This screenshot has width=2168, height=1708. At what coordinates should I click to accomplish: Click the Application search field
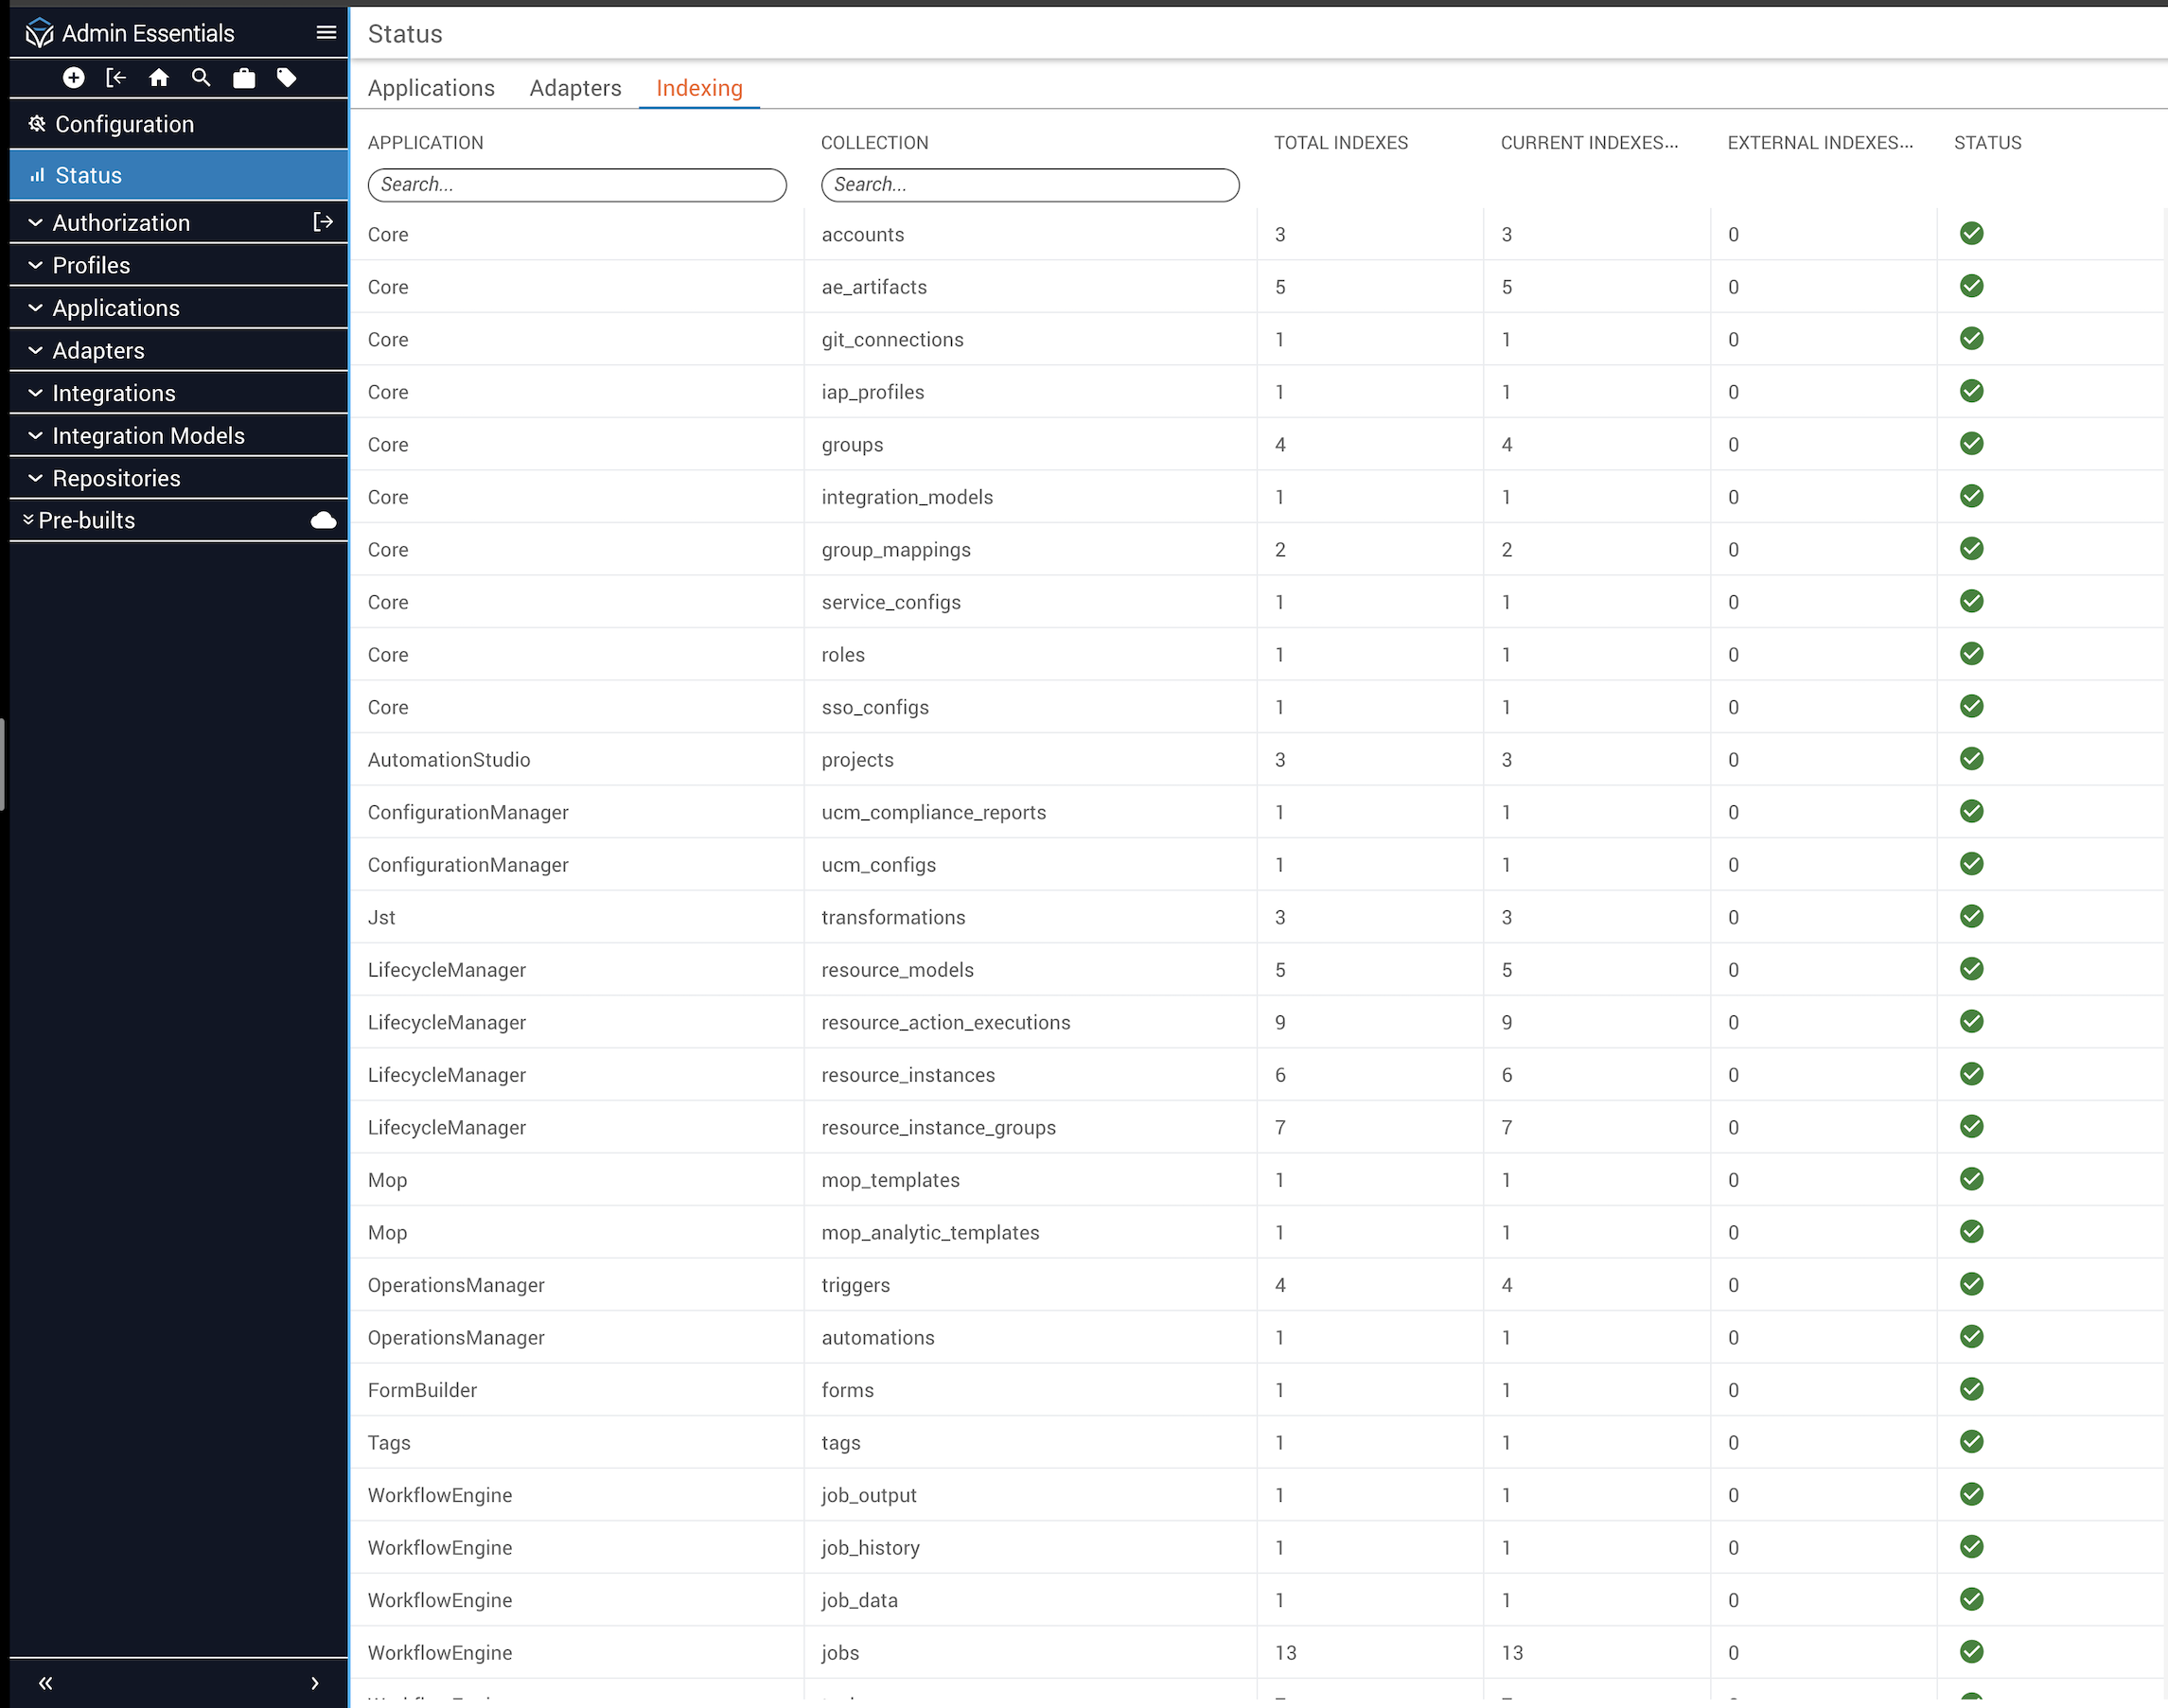click(x=577, y=185)
